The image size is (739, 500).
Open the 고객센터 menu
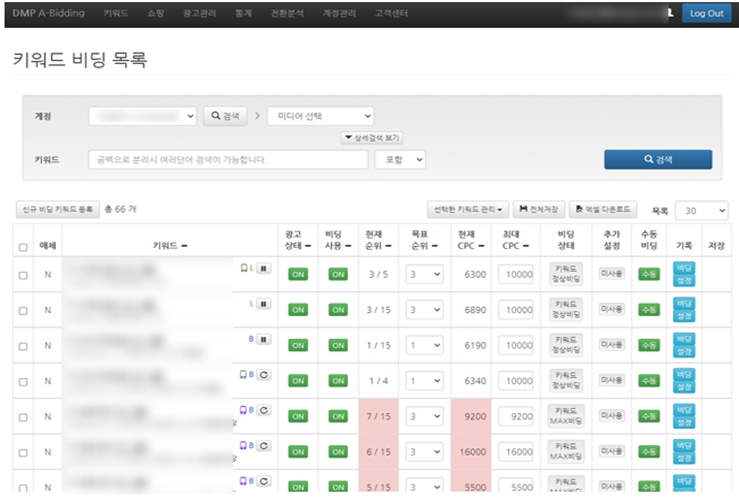pos(391,13)
